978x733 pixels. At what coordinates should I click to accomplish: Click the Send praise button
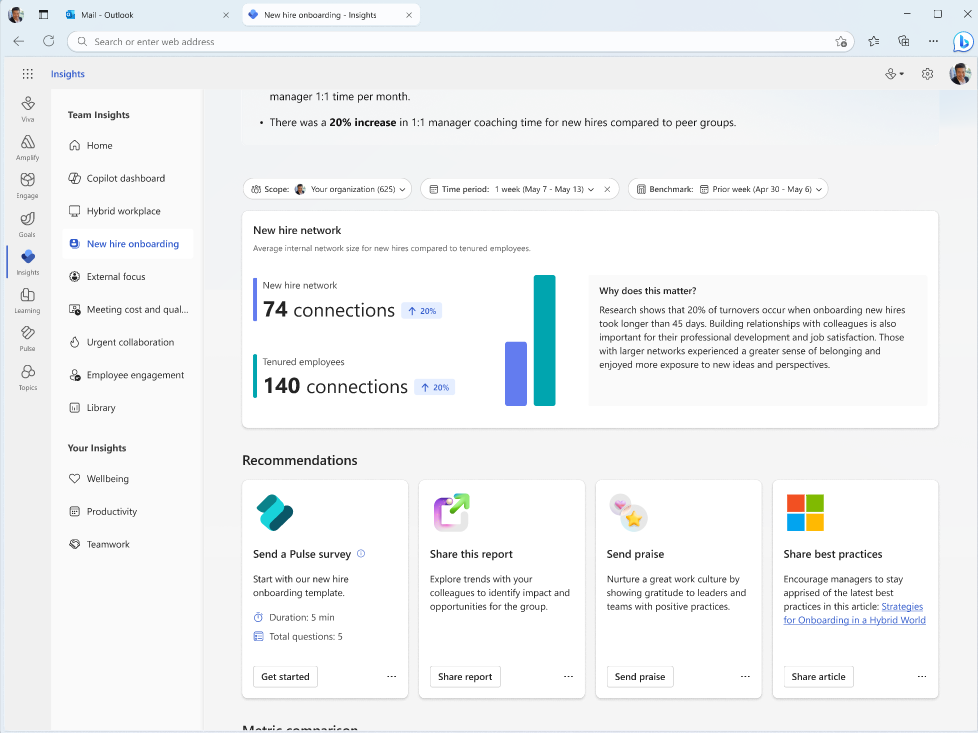pyautogui.click(x=640, y=676)
